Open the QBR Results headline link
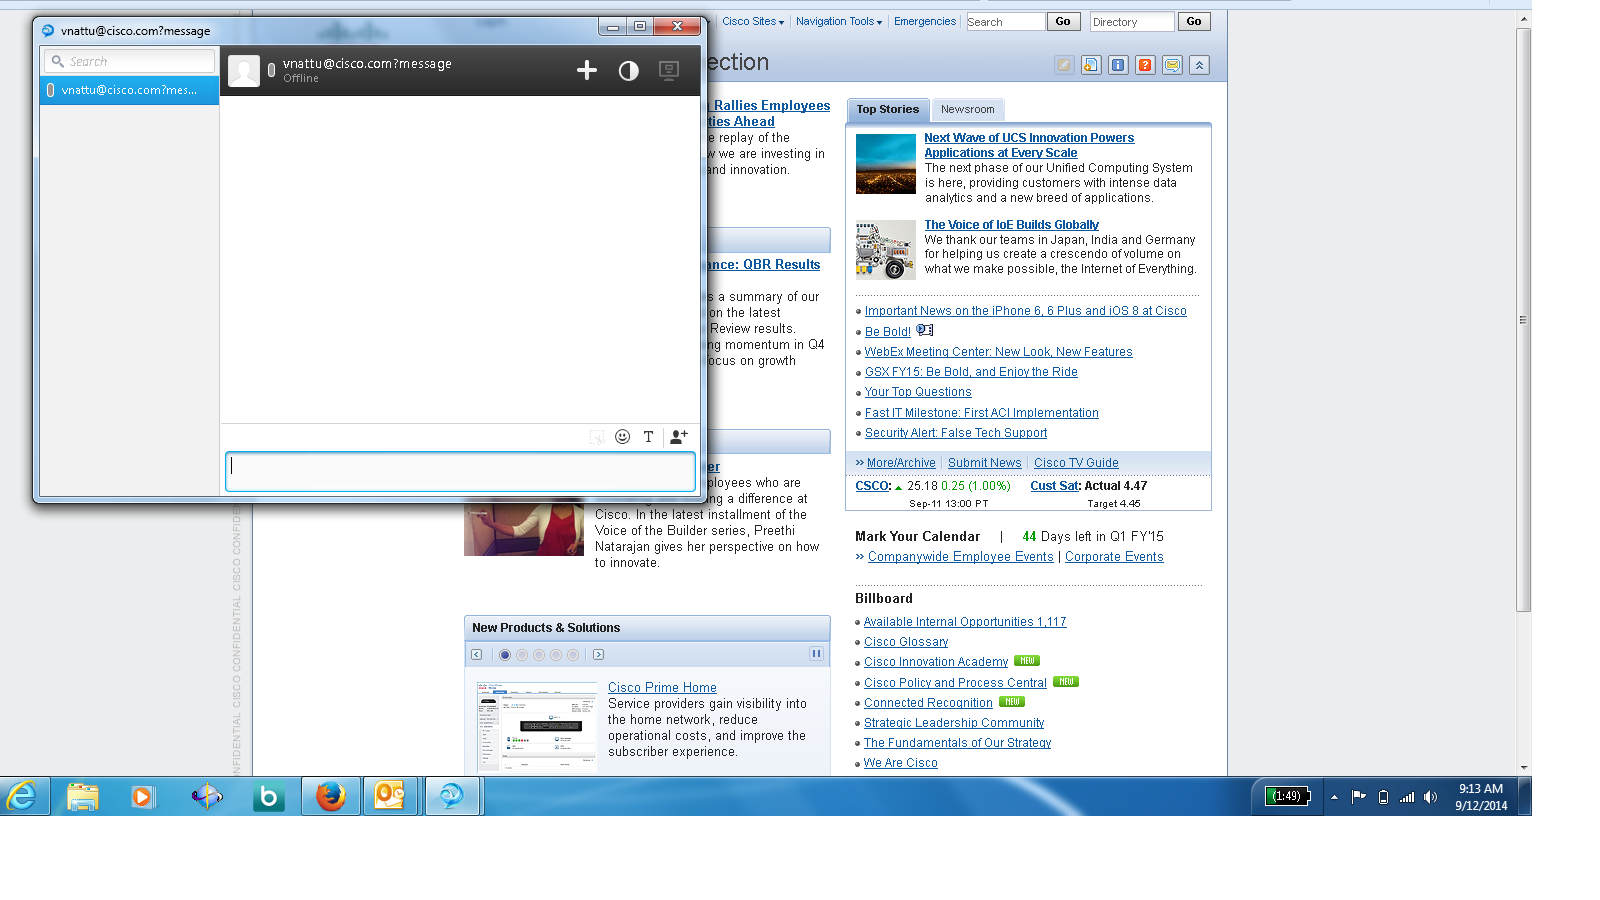The height and width of the screenshot is (900, 1600). pos(765,265)
